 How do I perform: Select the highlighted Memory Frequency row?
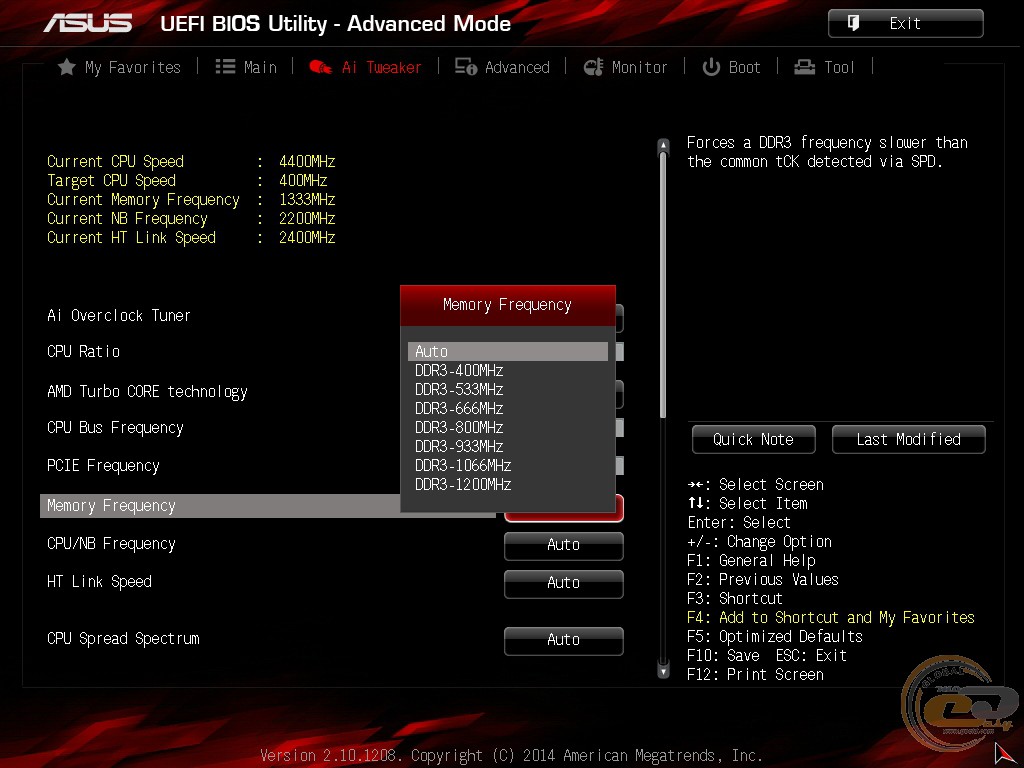(x=268, y=506)
